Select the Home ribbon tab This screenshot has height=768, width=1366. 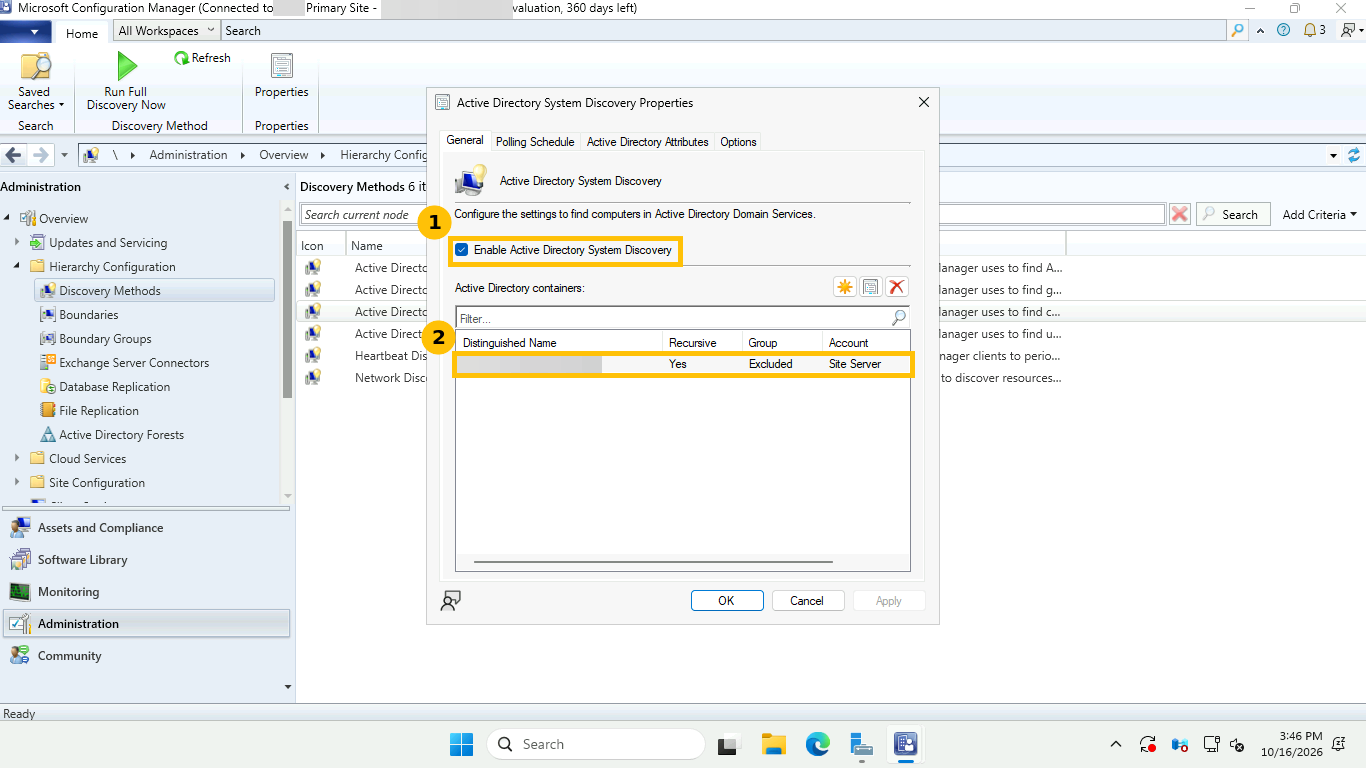point(82,33)
